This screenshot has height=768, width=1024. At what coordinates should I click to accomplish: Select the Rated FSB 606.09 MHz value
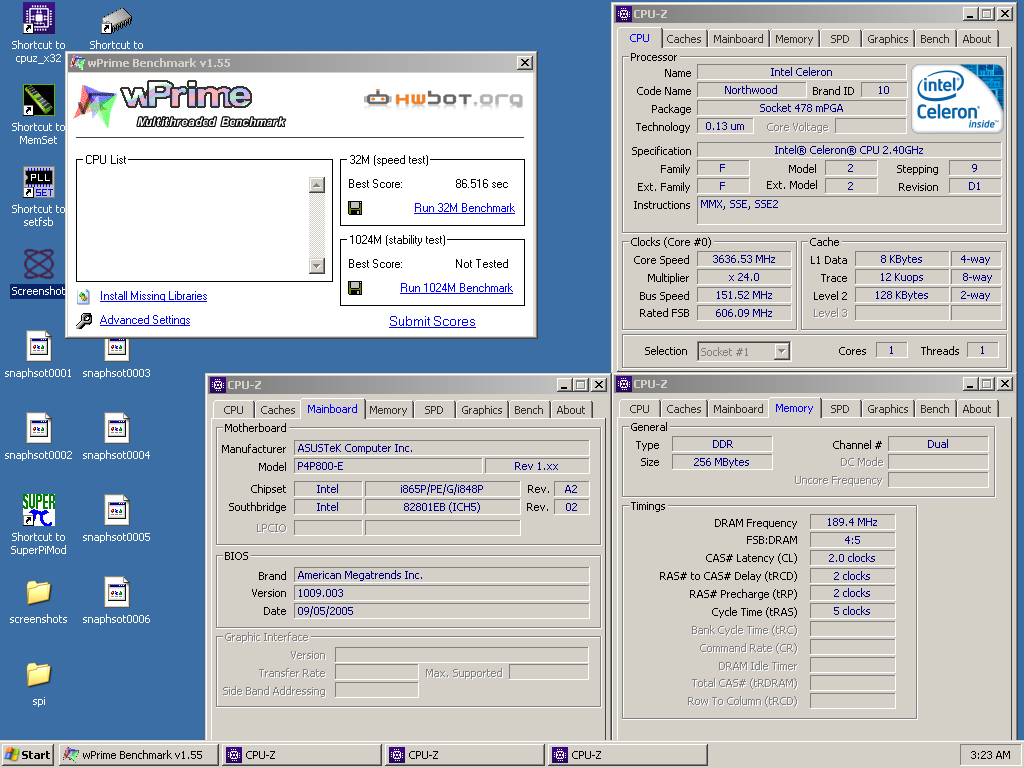(x=743, y=313)
